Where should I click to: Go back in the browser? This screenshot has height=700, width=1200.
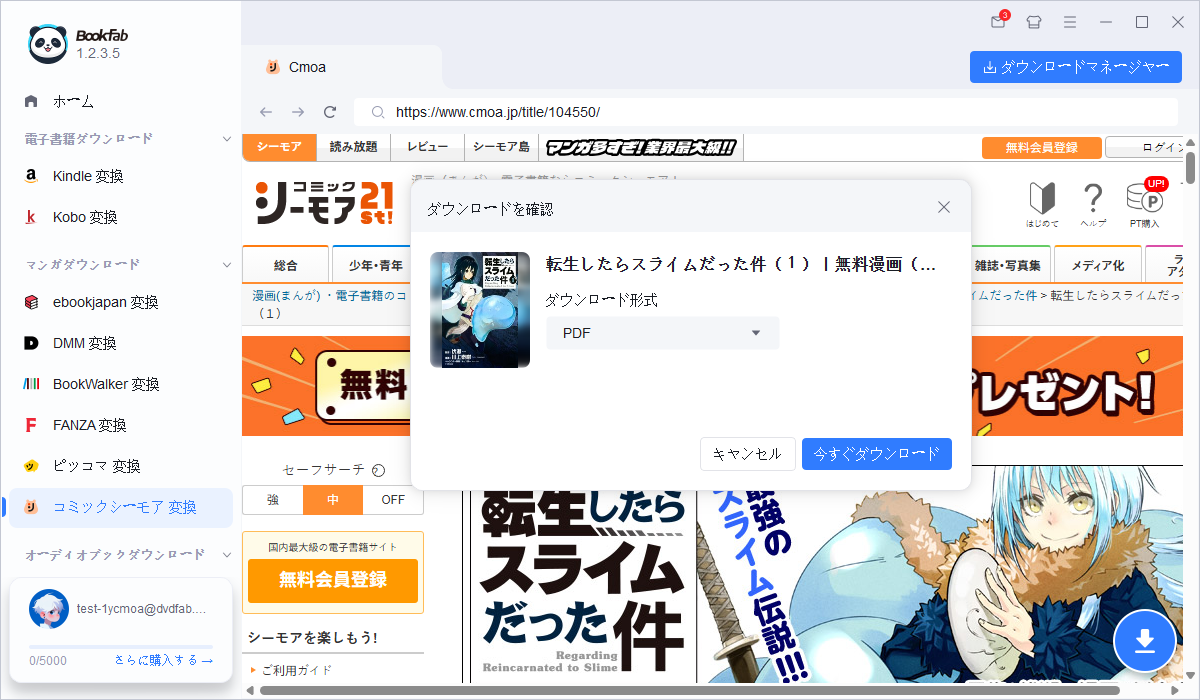(x=265, y=112)
